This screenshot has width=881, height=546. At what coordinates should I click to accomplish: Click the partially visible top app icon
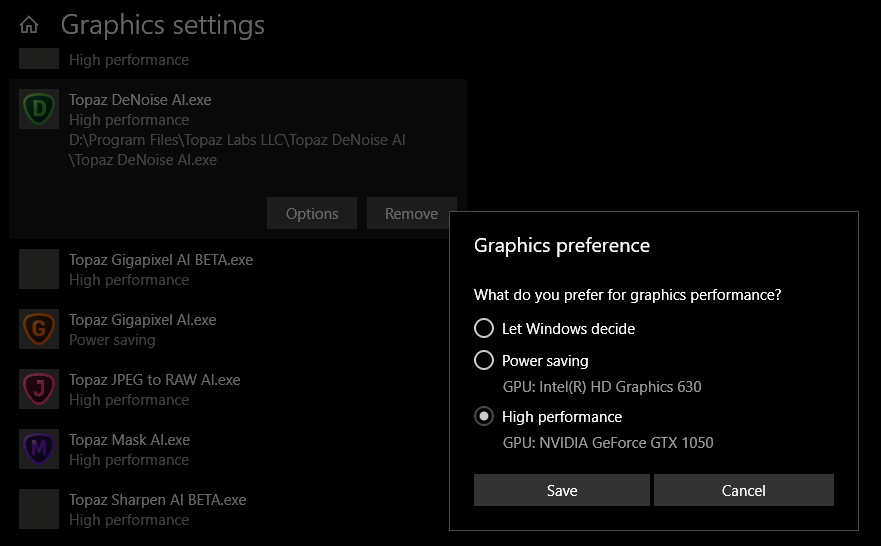point(39,59)
